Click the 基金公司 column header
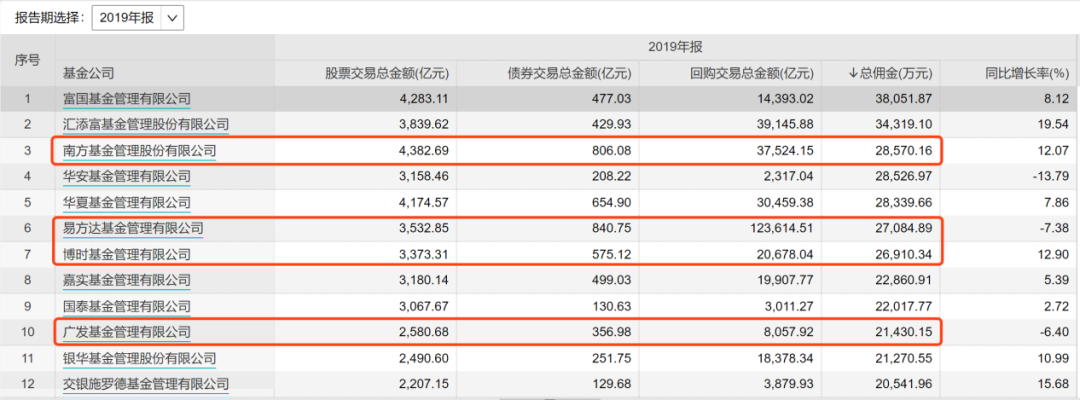 88,72
